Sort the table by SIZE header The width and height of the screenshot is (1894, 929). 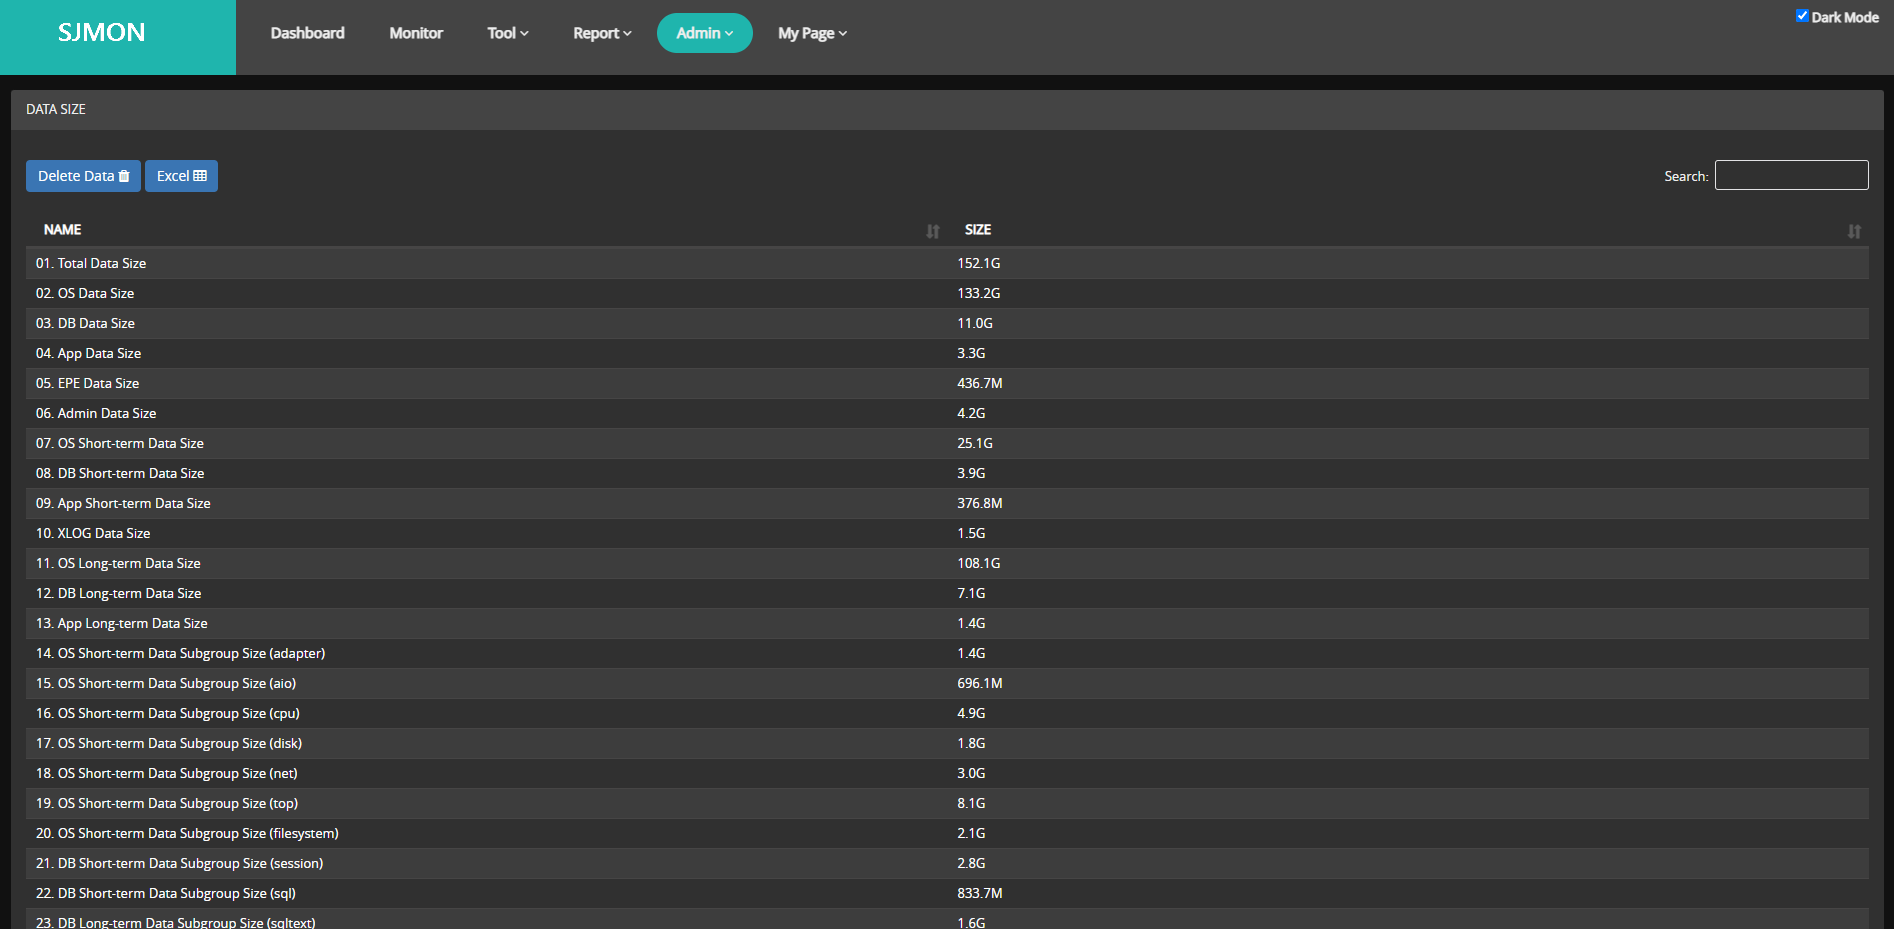977,230
